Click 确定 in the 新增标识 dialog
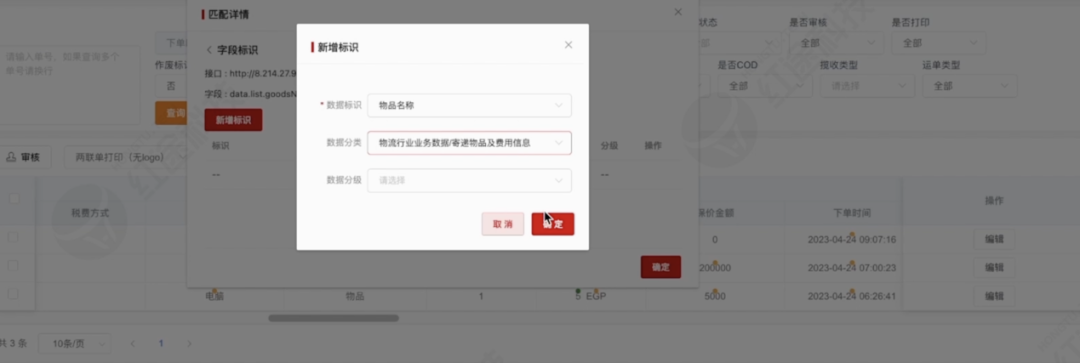This screenshot has width=1080, height=363. click(553, 224)
